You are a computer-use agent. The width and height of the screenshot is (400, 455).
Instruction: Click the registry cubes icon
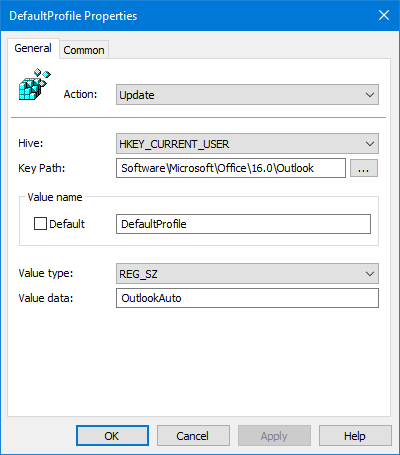(35, 84)
